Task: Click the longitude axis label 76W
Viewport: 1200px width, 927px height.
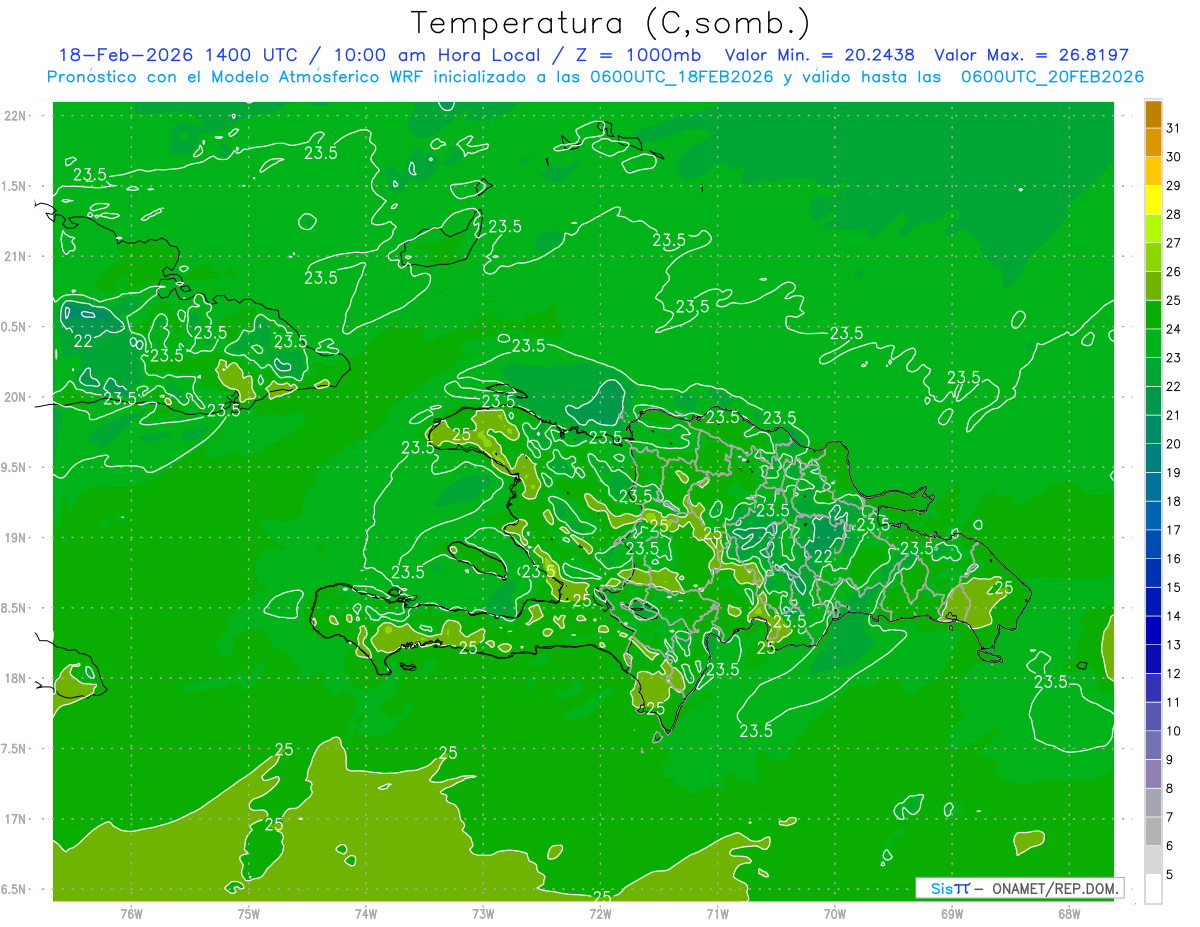Action: pos(131,914)
